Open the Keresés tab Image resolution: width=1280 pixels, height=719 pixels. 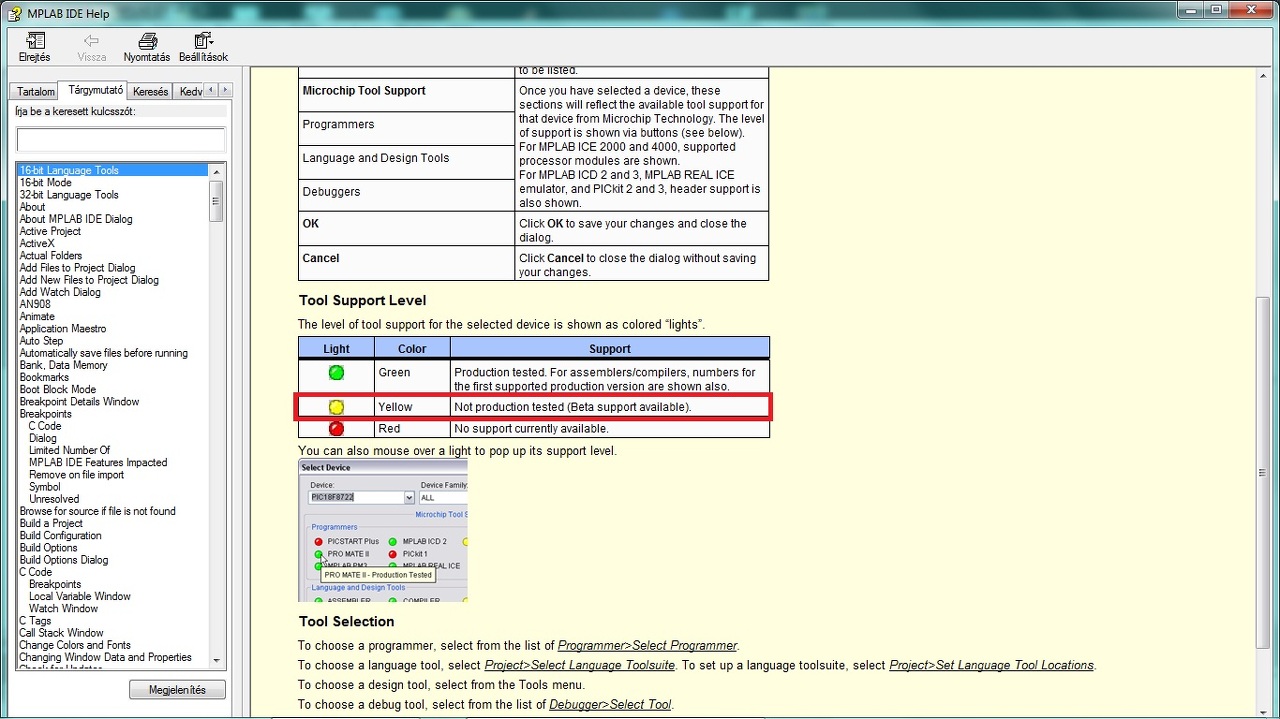151,91
